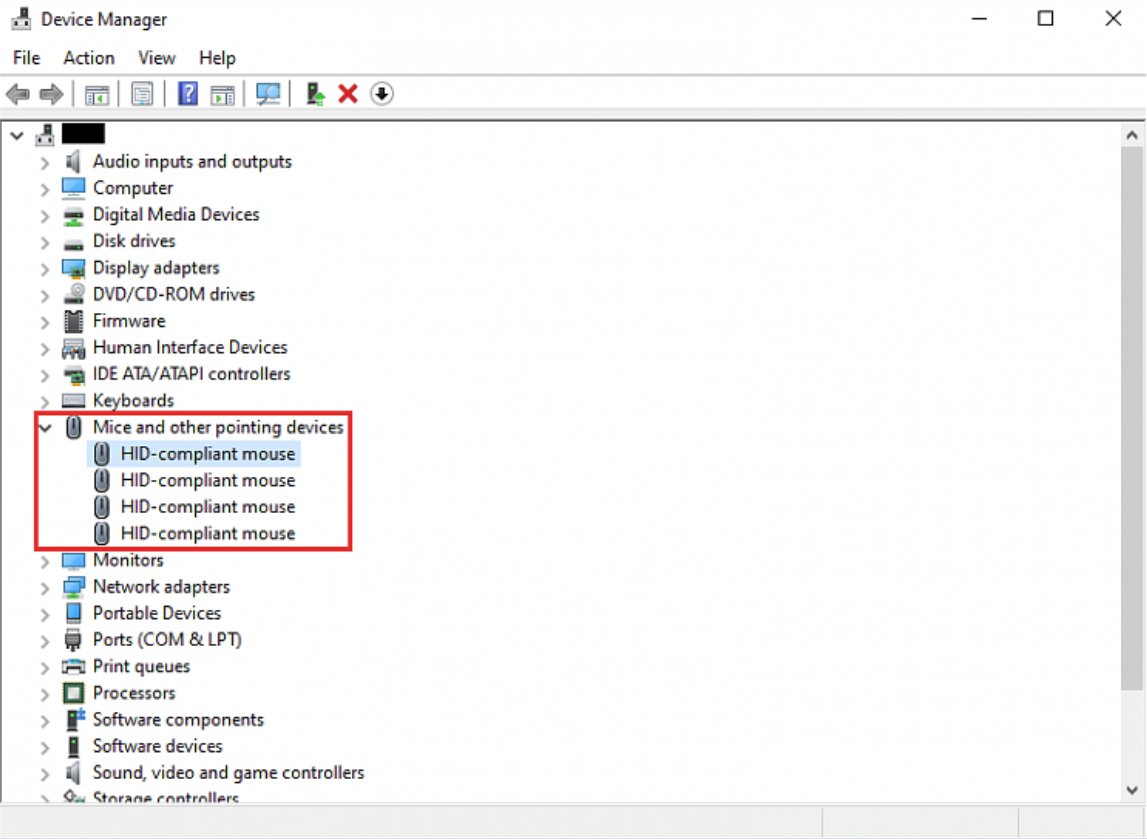Click the Processors category icon
The width and height of the screenshot is (1147, 839).
[x=73, y=693]
